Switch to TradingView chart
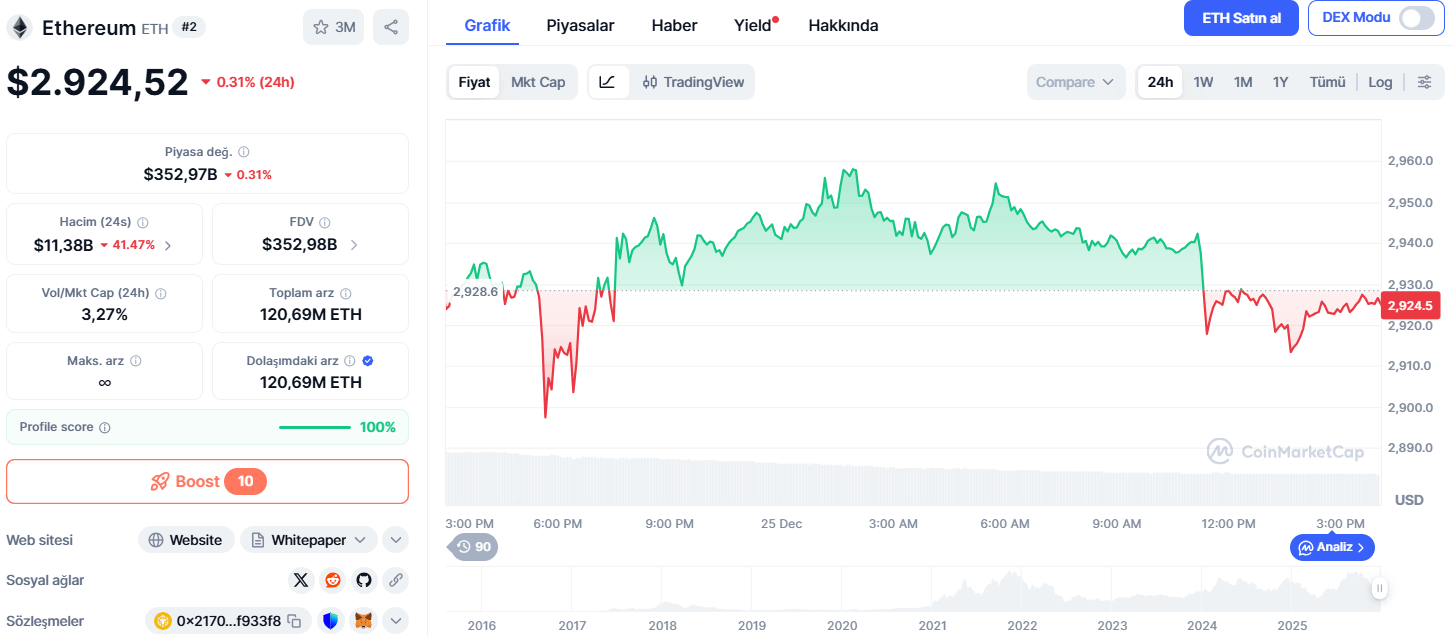 693,82
